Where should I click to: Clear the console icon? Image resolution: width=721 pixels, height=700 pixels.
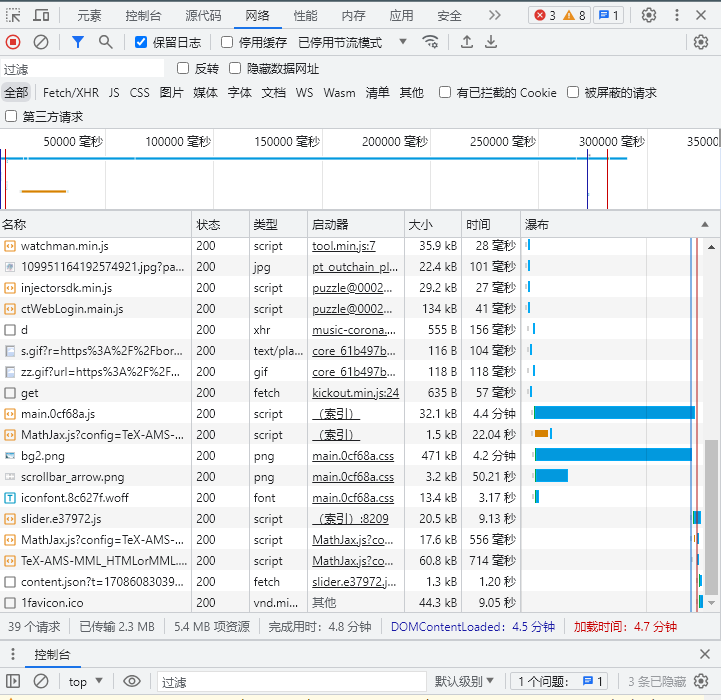(x=41, y=681)
